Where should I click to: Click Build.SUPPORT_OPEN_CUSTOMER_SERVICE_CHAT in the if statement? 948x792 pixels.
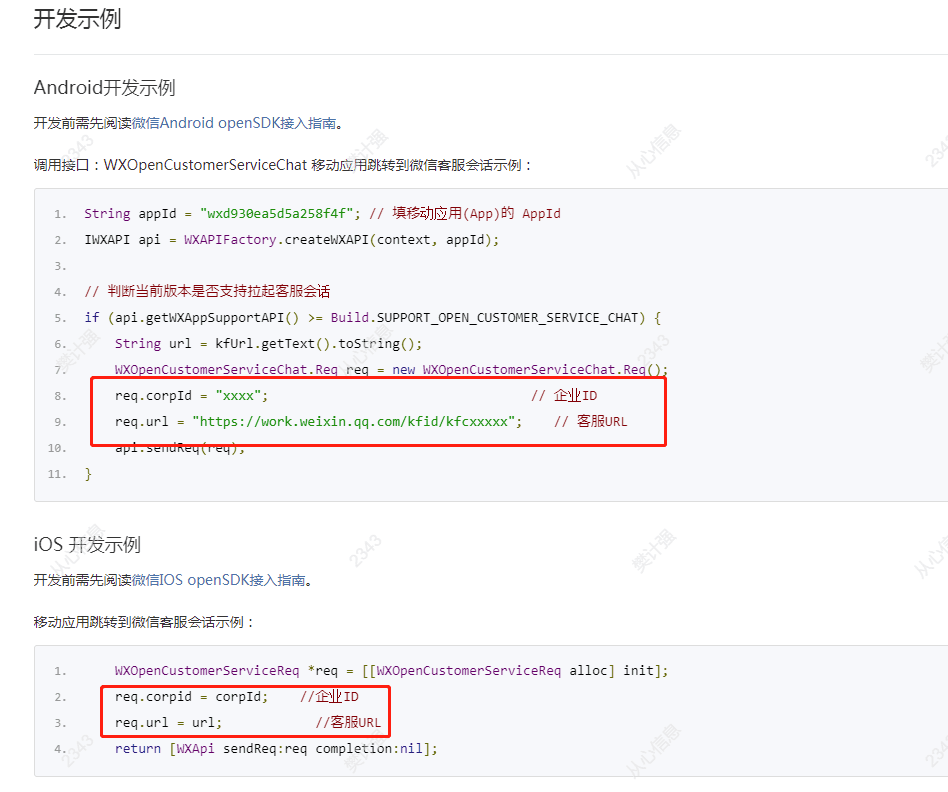[x=488, y=318]
